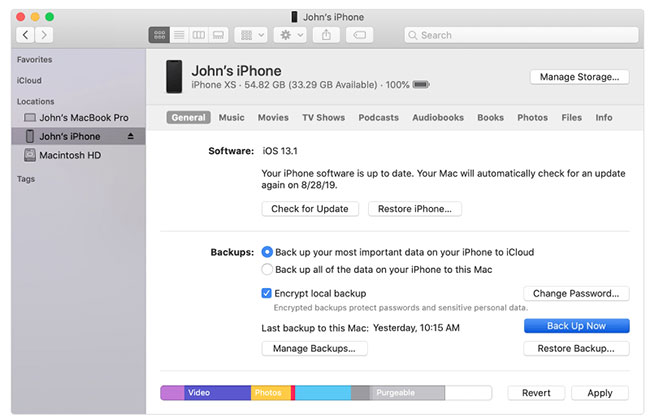Switch to the Audiobooks tab
Image resolution: width=650 pixels, height=418 pixels.
[x=438, y=117]
